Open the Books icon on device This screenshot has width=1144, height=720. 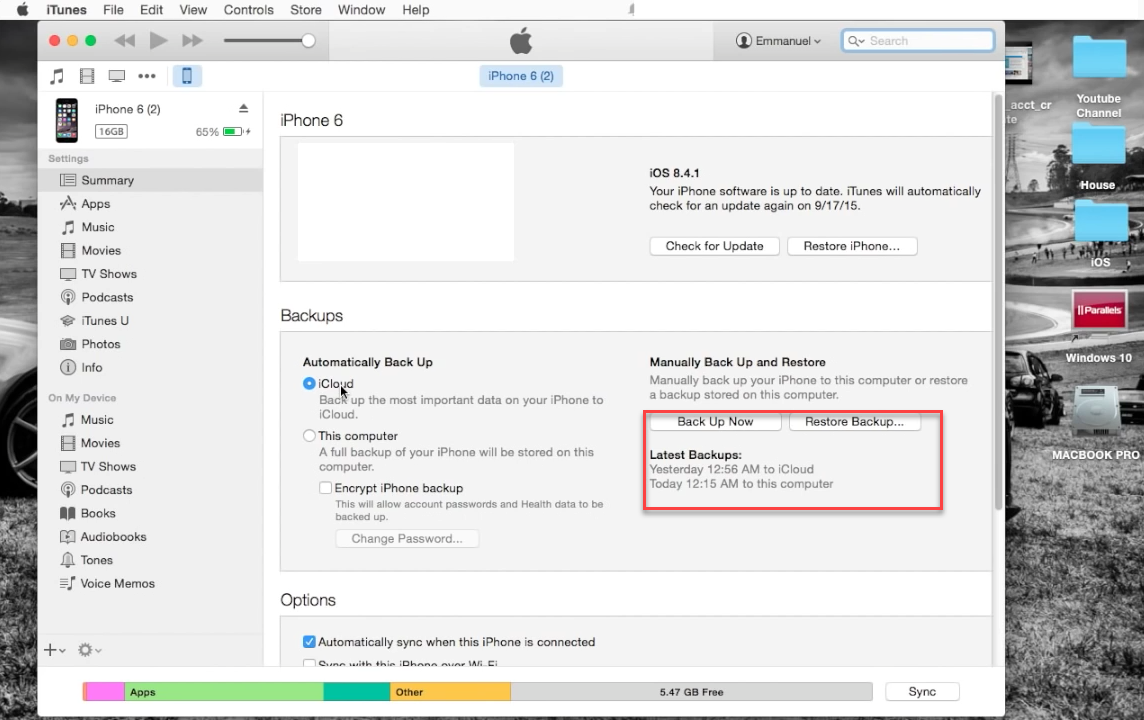click(x=68, y=513)
